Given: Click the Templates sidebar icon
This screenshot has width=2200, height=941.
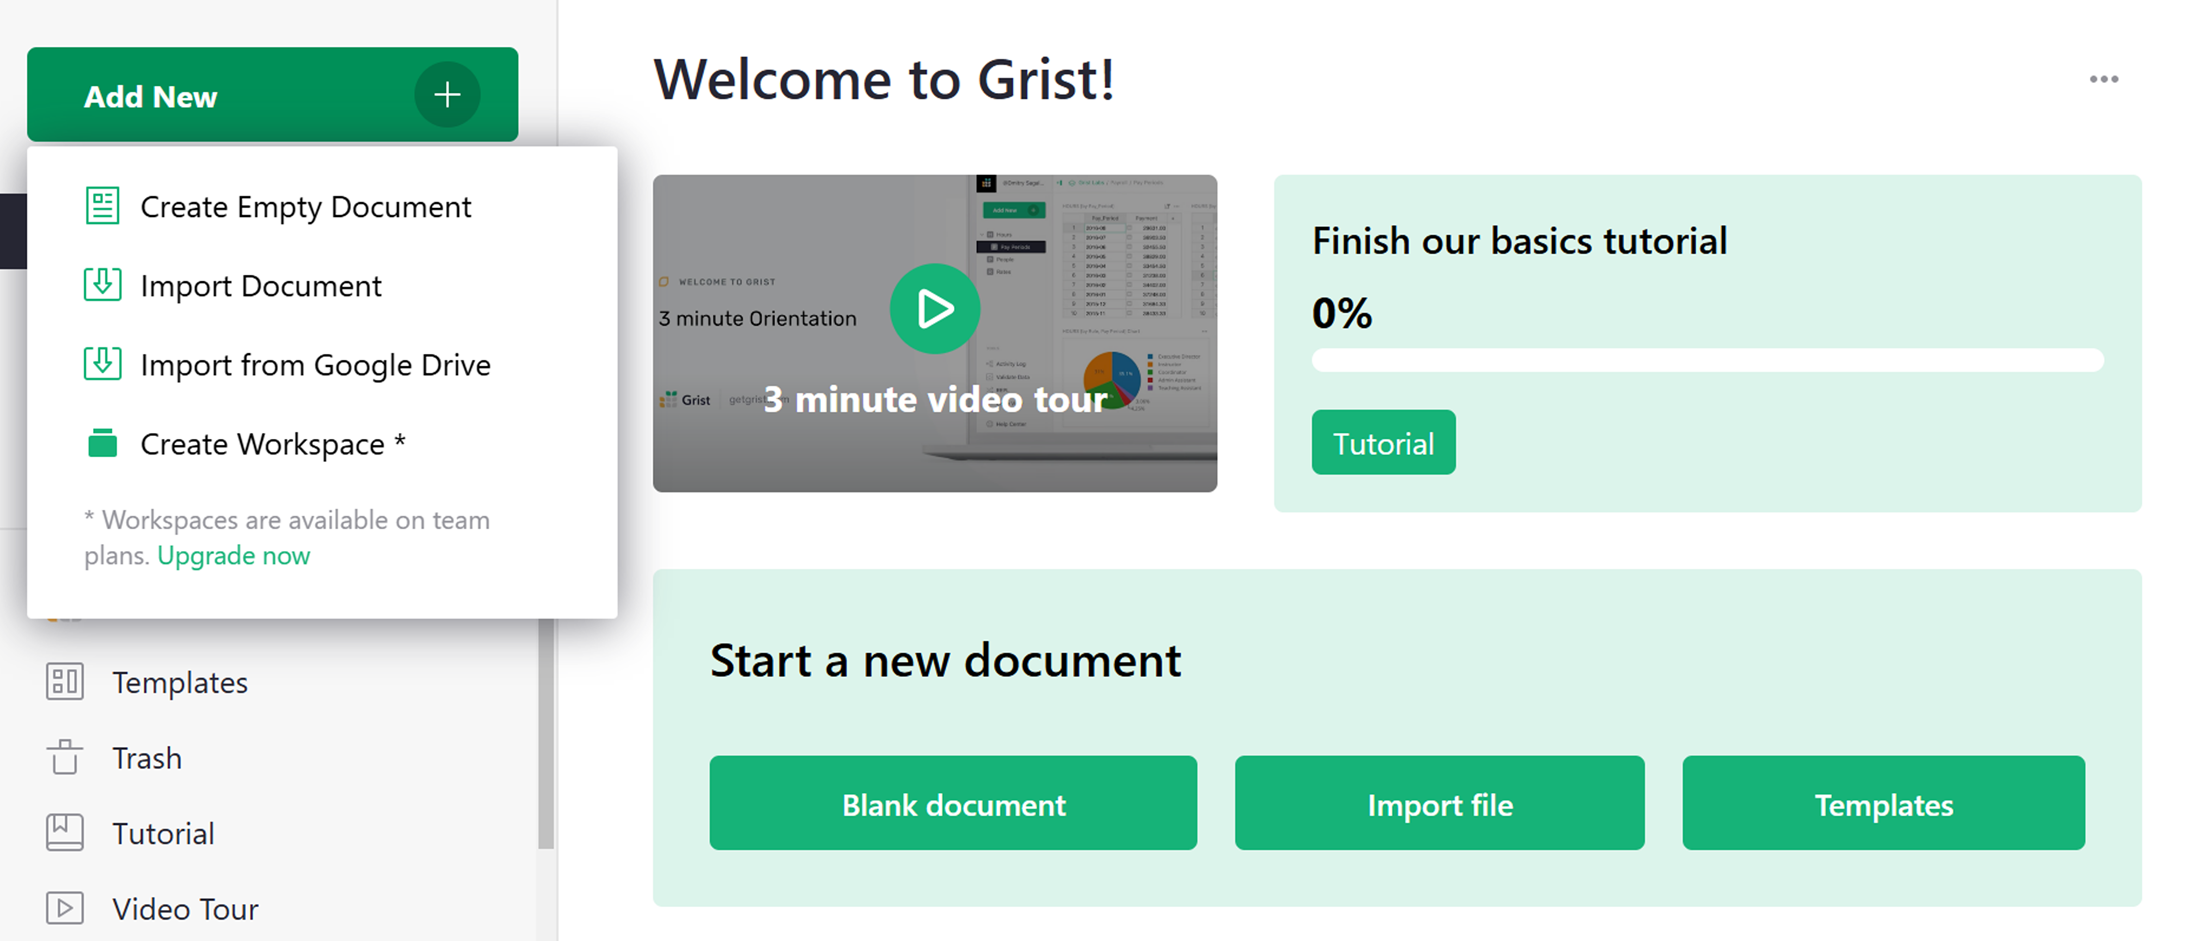Looking at the screenshot, I should coord(65,682).
